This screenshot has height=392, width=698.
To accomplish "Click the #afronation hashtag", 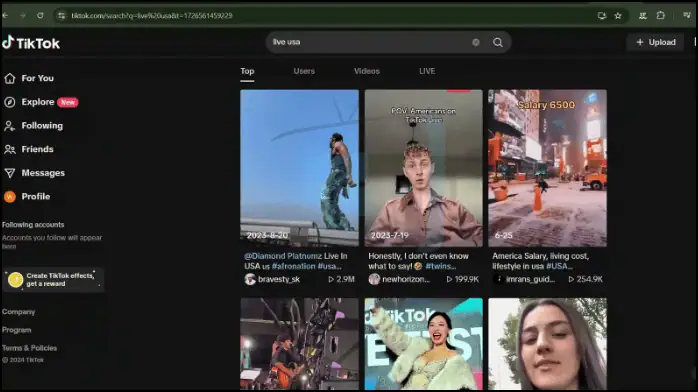I will (293, 266).
